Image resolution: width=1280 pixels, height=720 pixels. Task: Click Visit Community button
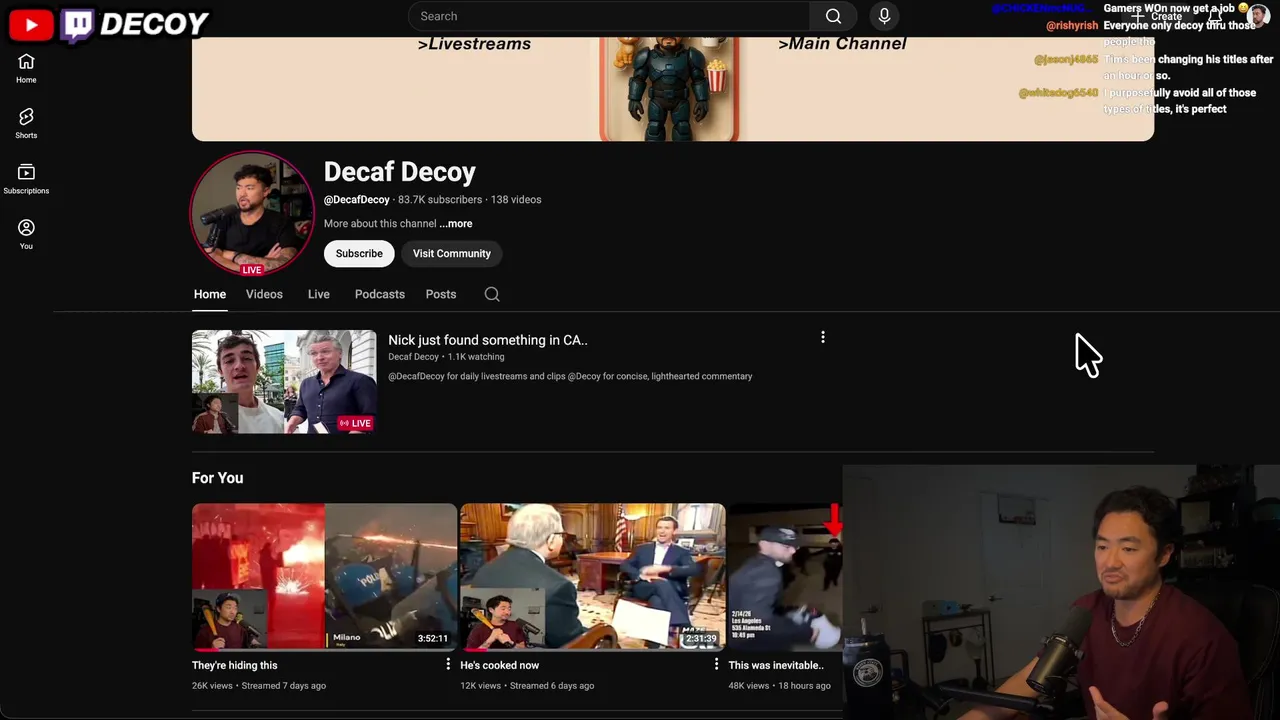[452, 253]
